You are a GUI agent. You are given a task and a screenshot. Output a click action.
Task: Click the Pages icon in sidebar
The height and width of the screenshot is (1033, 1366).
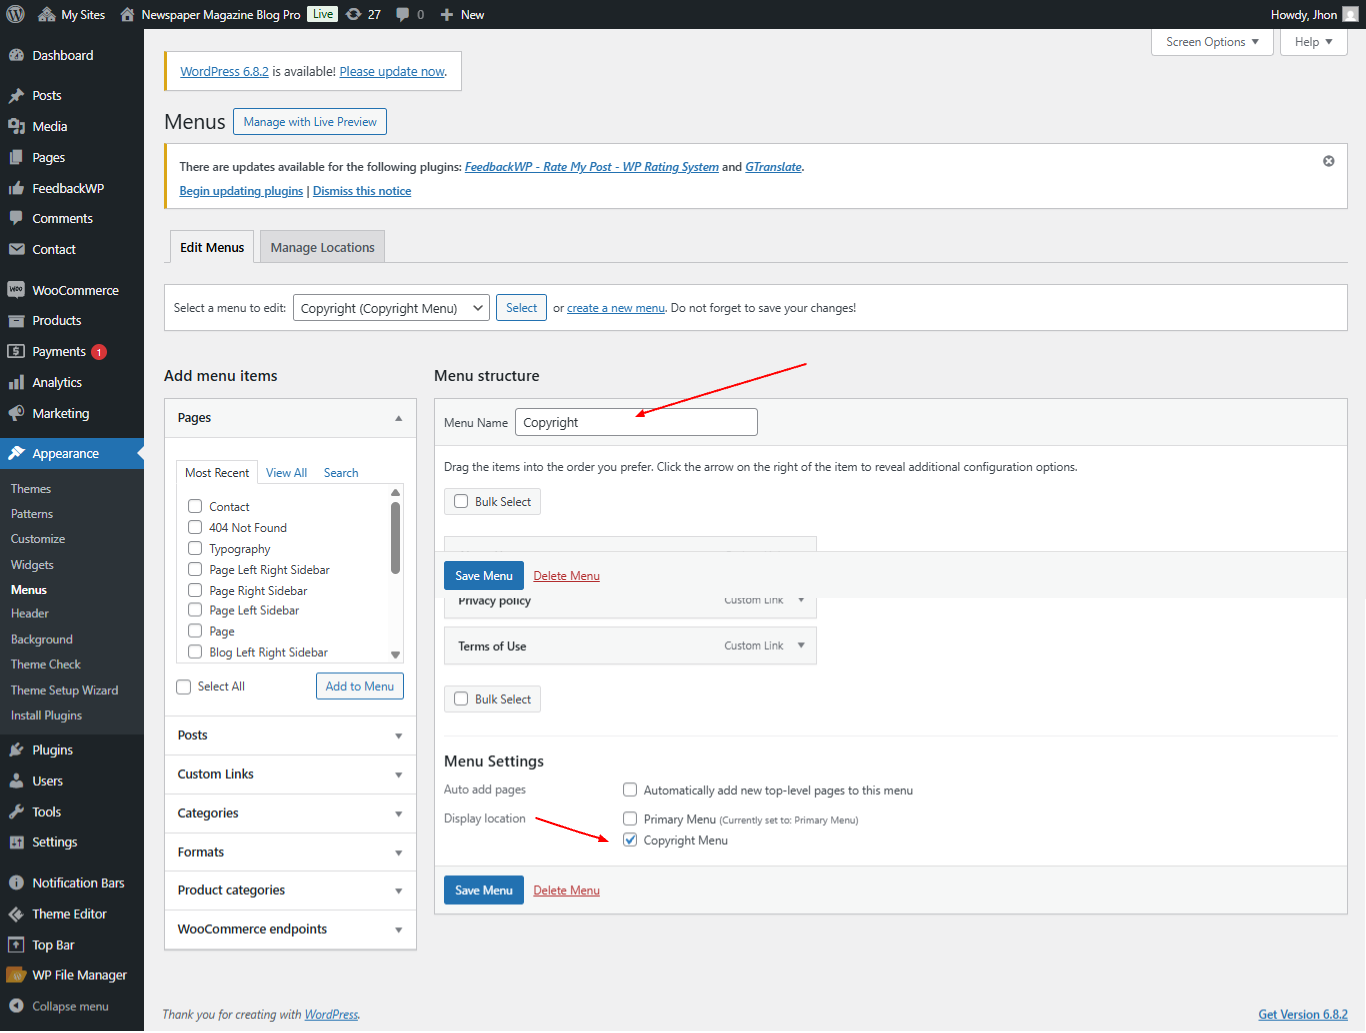pyautogui.click(x=16, y=157)
